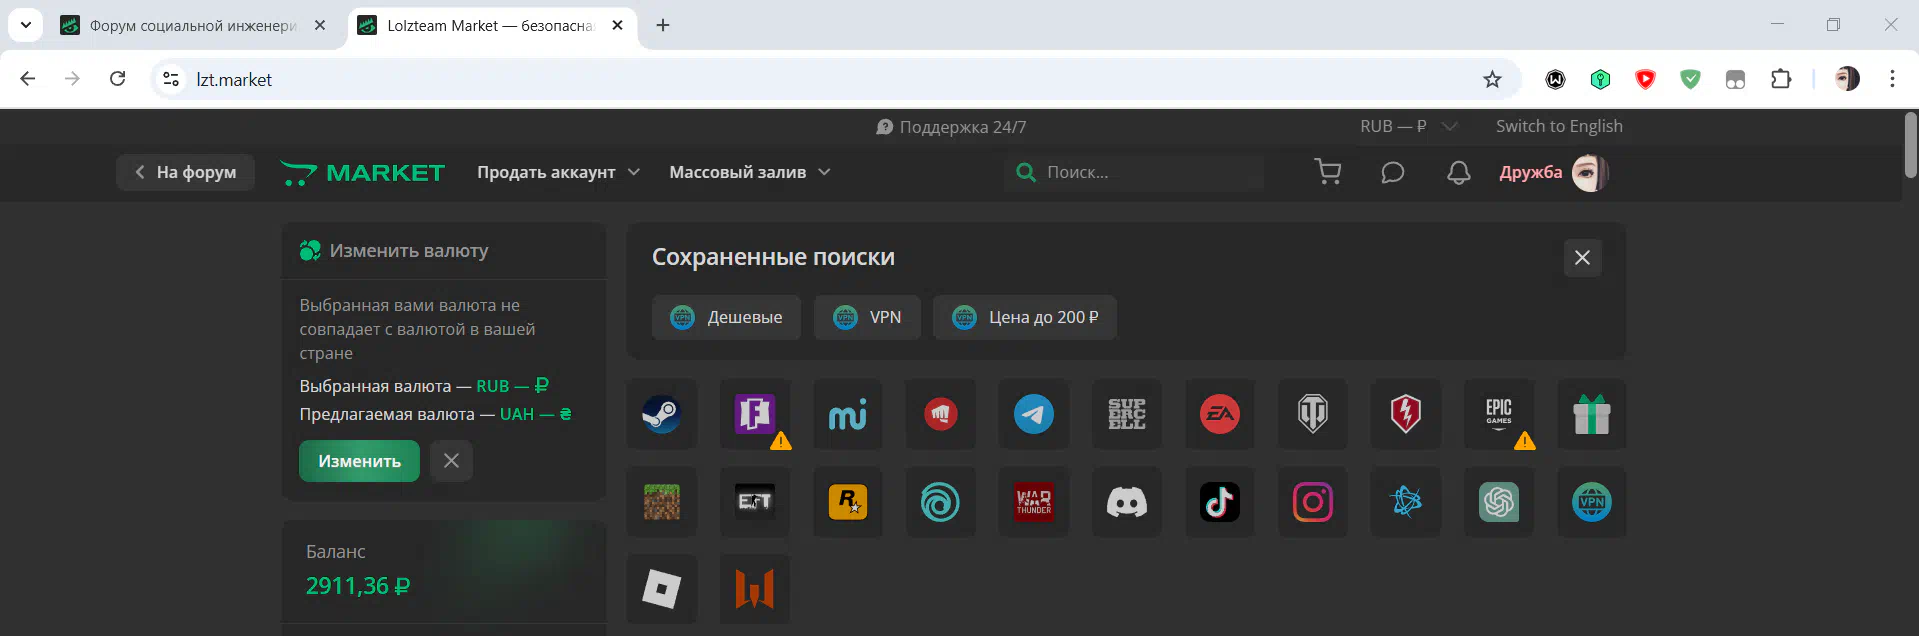
Task: Expand the Продать аккаунт dropdown
Action: [558, 172]
